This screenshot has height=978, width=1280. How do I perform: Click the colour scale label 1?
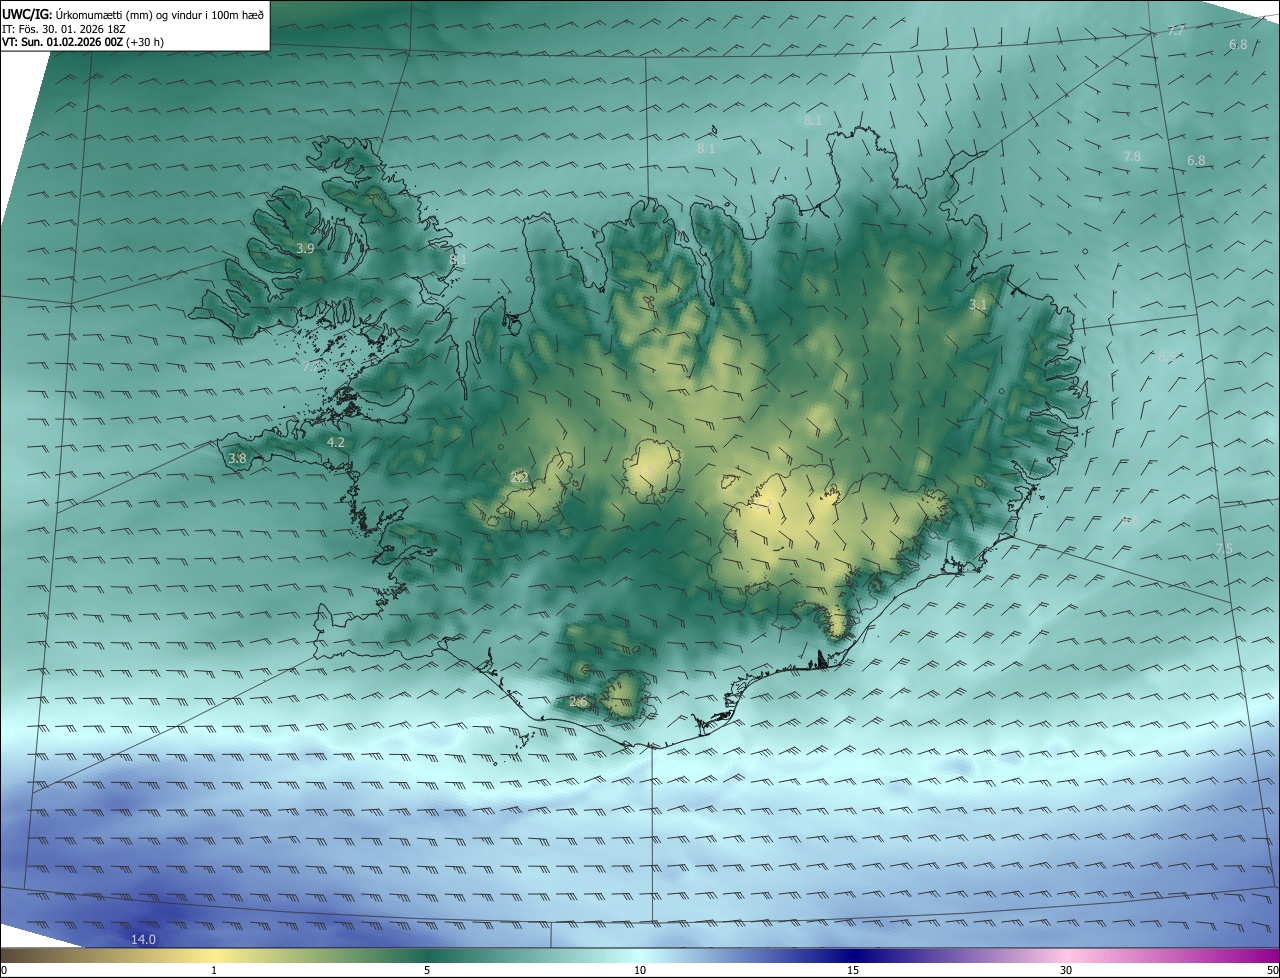point(214,971)
